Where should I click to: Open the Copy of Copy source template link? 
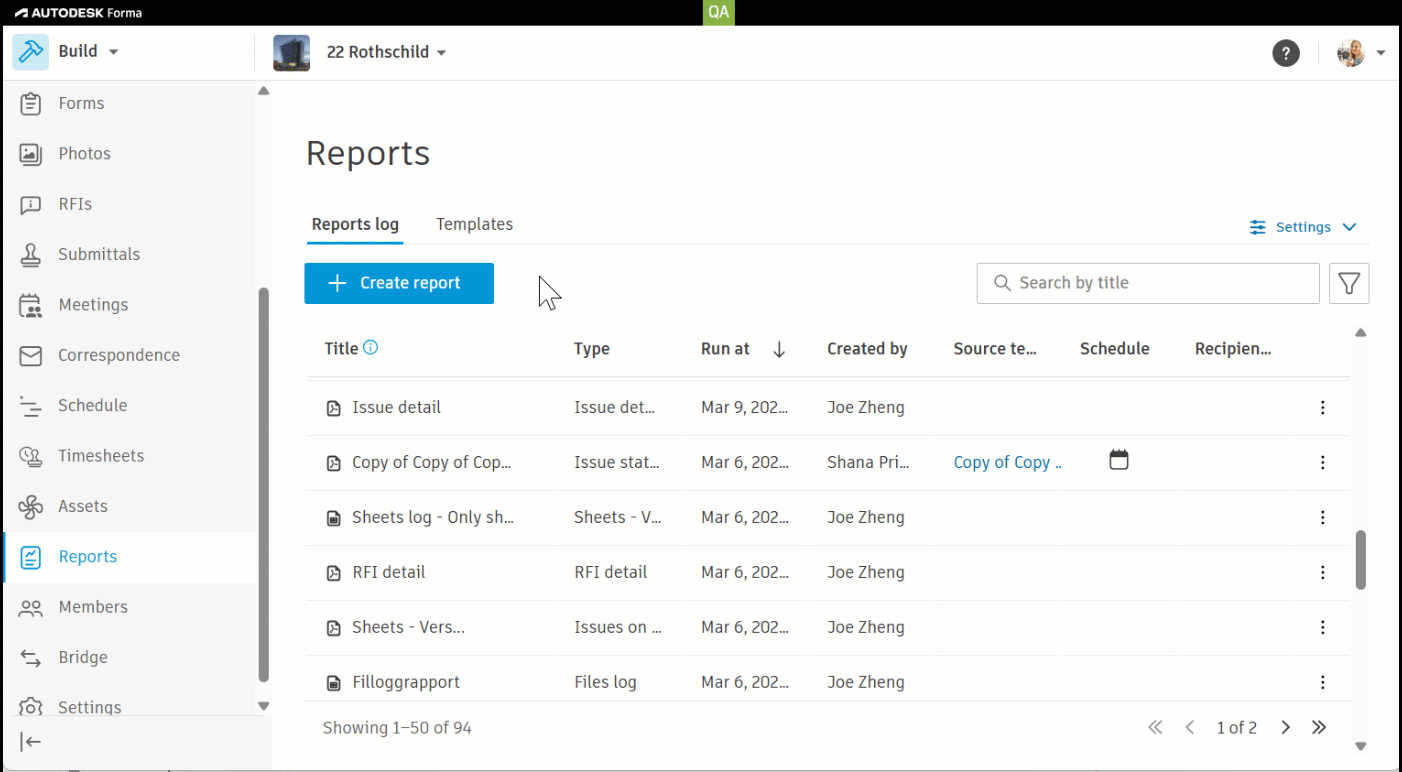[x=1006, y=463]
